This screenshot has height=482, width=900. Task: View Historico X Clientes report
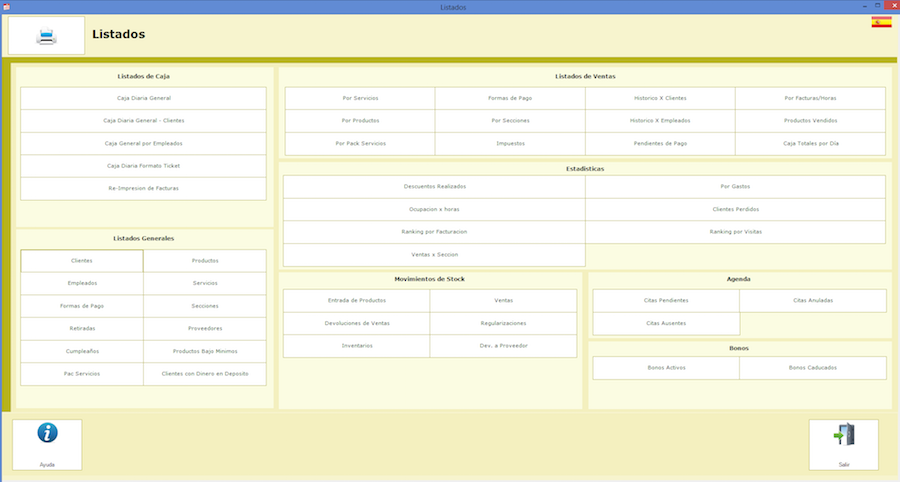[x=660, y=98]
